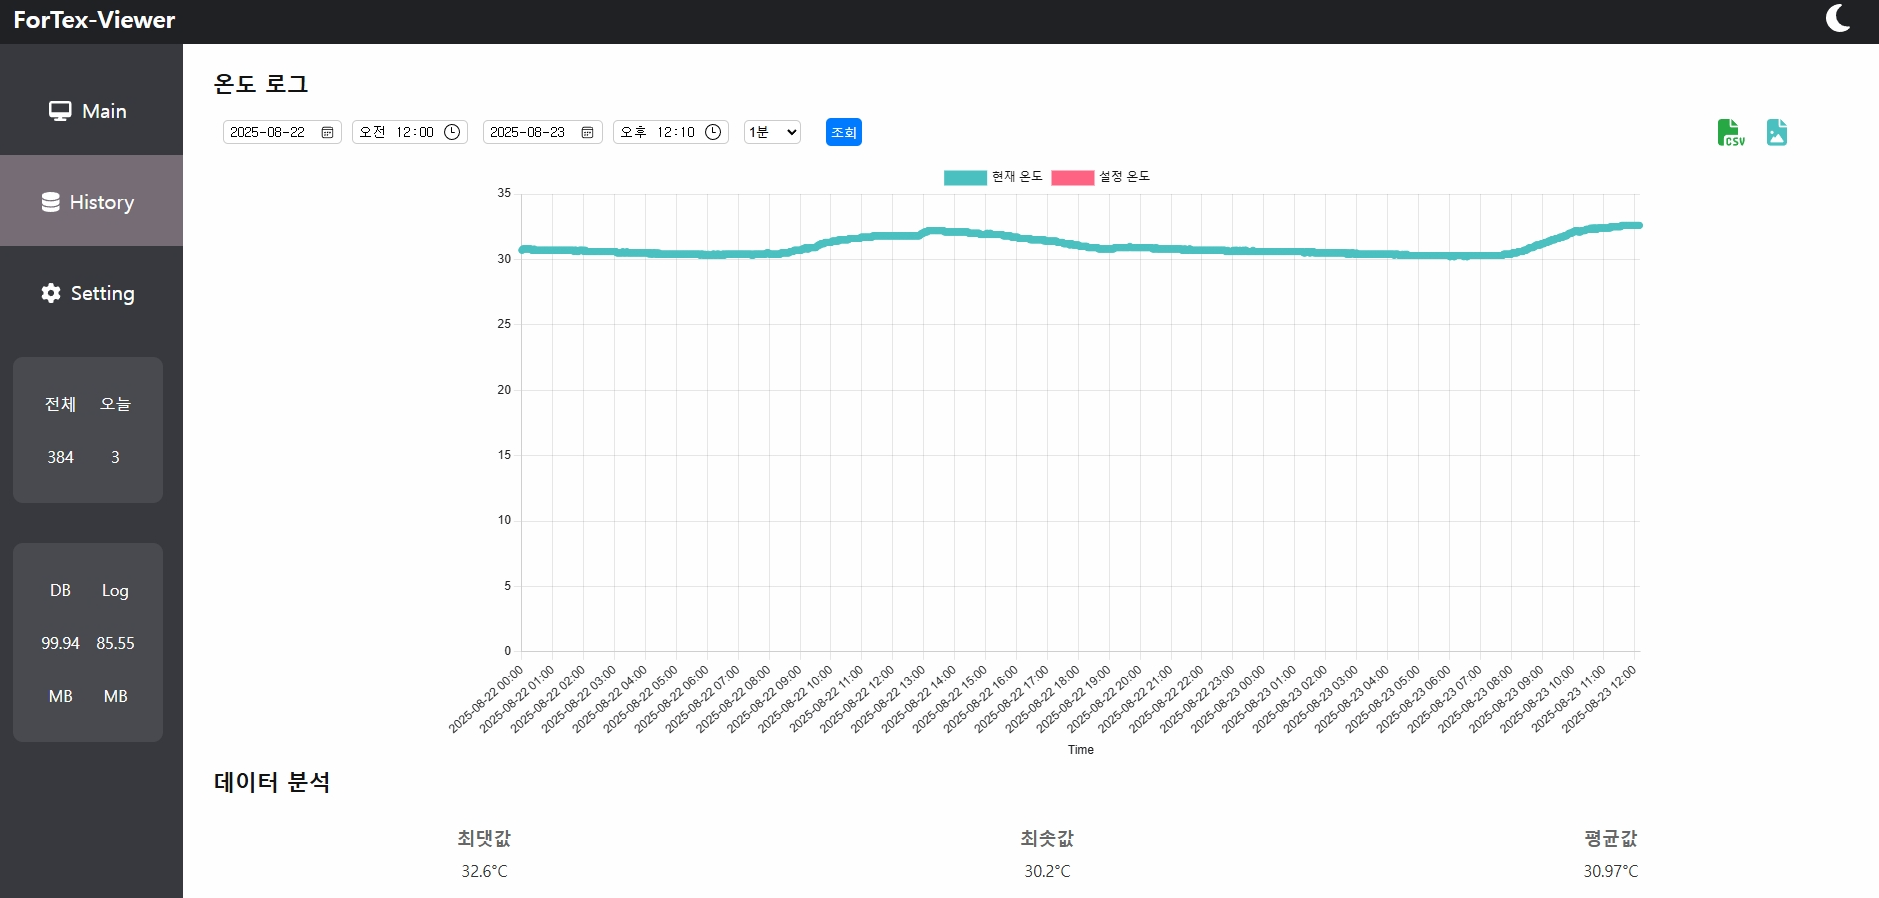Screen dimensions: 1879x898
Task: Click the ForTex-Viewer title link
Action: (x=94, y=20)
